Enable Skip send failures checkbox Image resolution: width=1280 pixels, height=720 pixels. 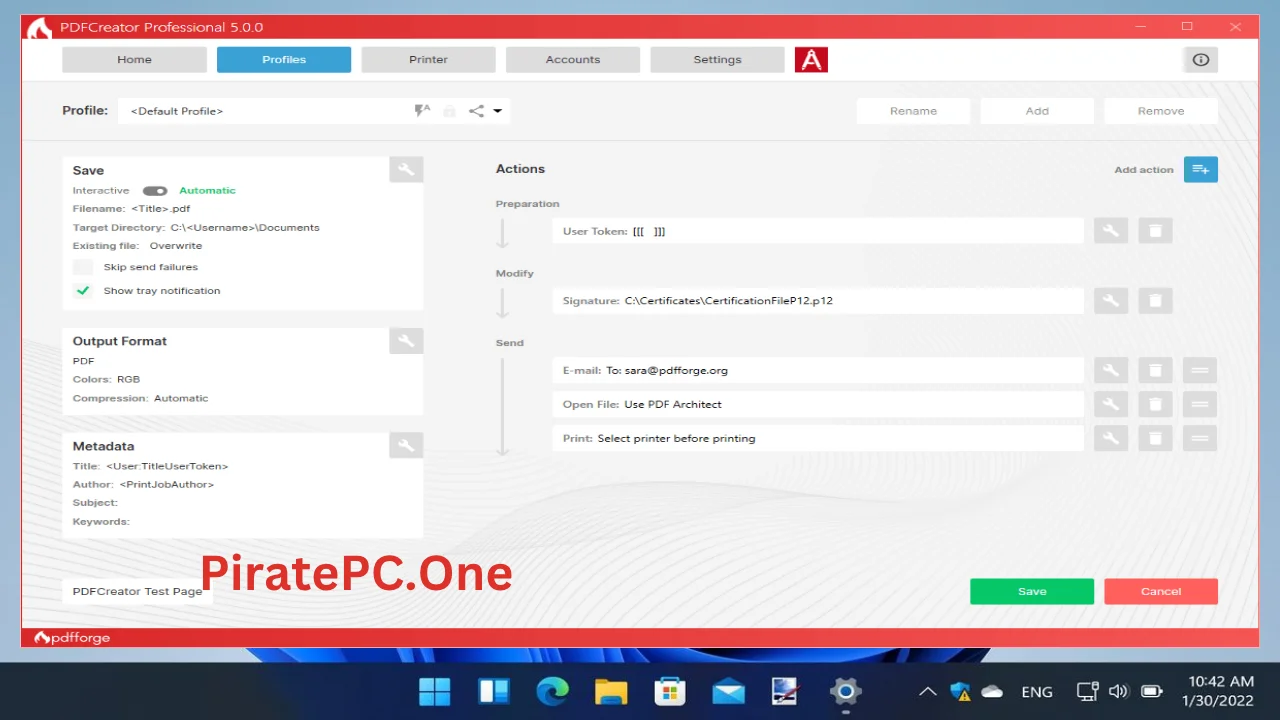click(83, 267)
